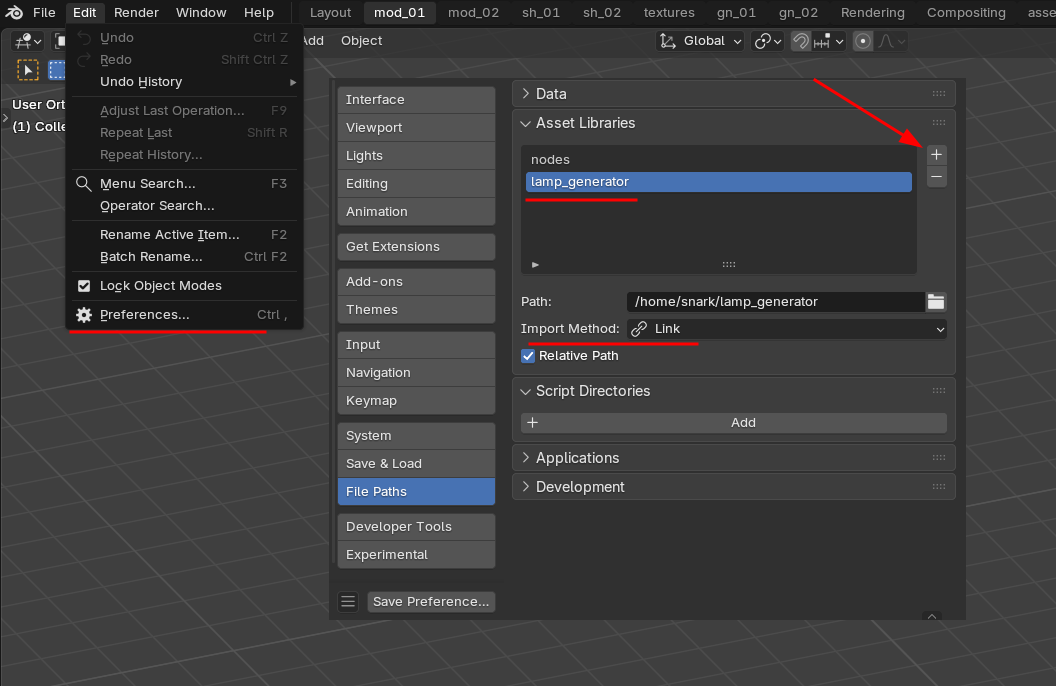Open the preferences hamburger menu icon
This screenshot has height=686, width=1056.
[348, 601]
